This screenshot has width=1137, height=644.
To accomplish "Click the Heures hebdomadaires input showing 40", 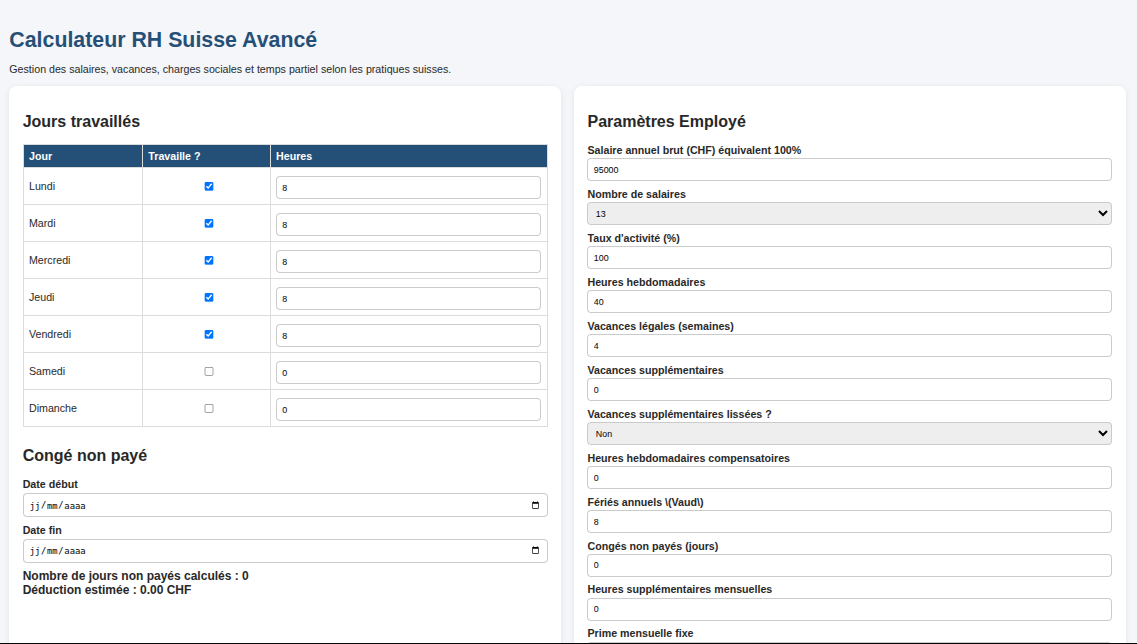I will tap(849, 302).
